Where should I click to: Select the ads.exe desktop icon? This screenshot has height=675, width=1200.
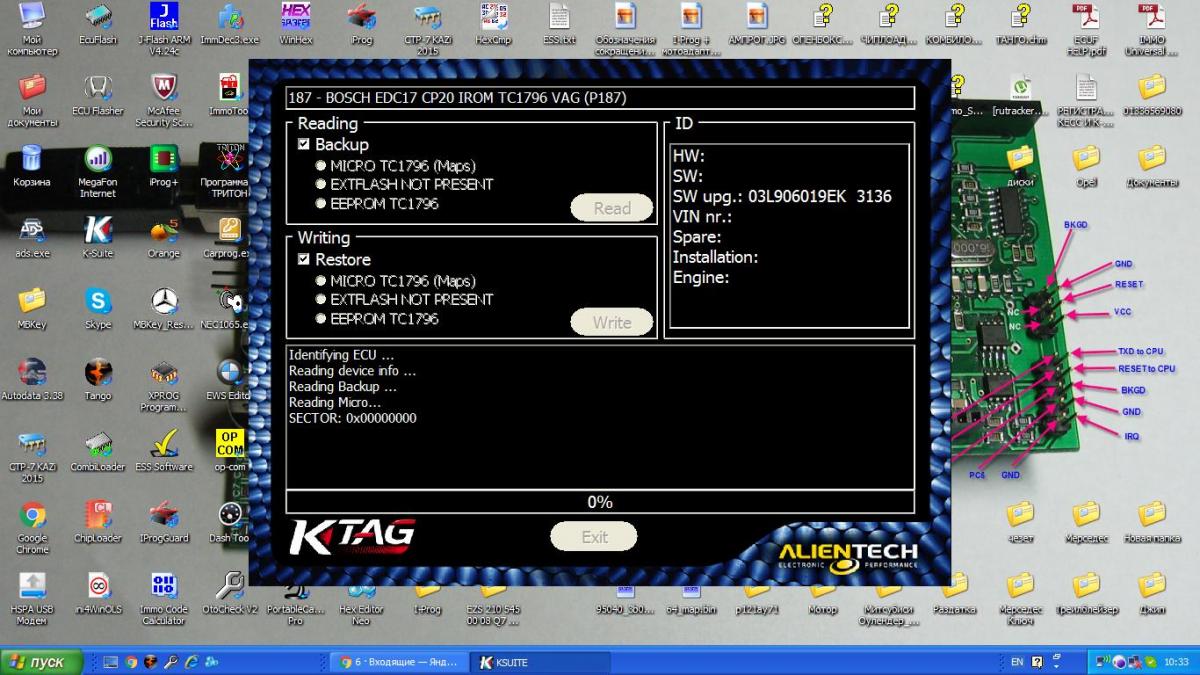pyautogui.click(x=32, y=237)
